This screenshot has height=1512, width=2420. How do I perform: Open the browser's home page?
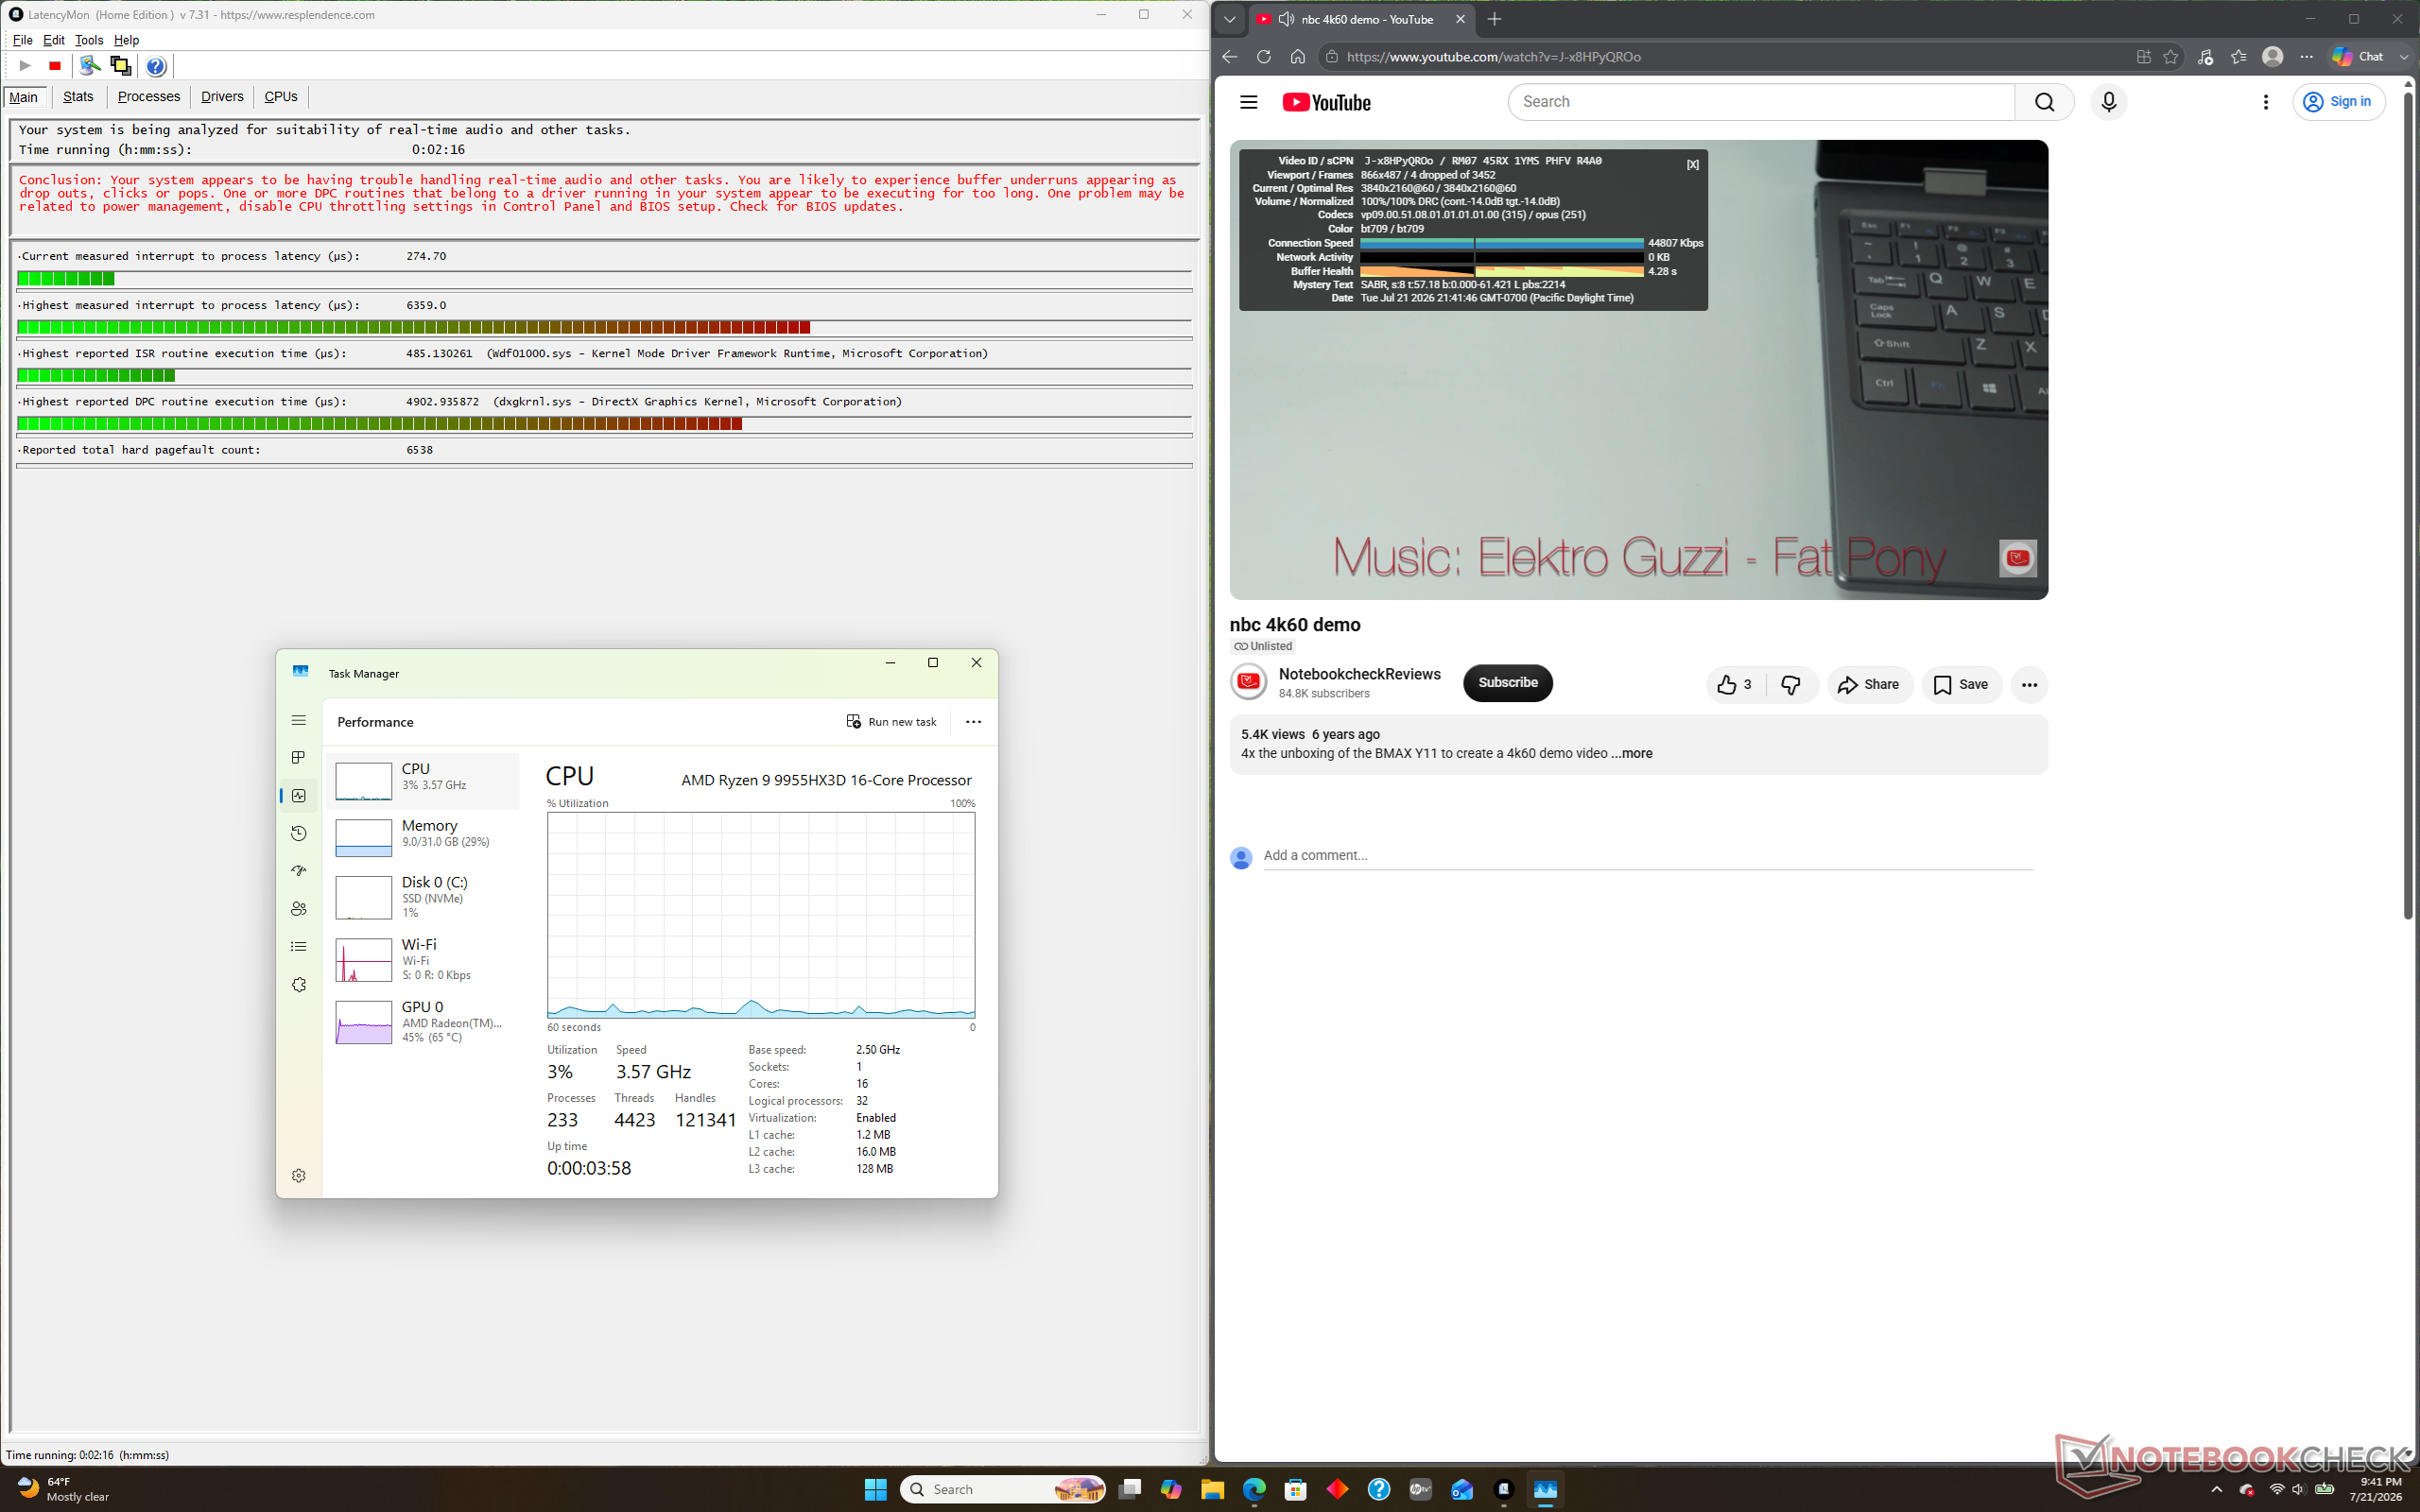coord(1298,57)
